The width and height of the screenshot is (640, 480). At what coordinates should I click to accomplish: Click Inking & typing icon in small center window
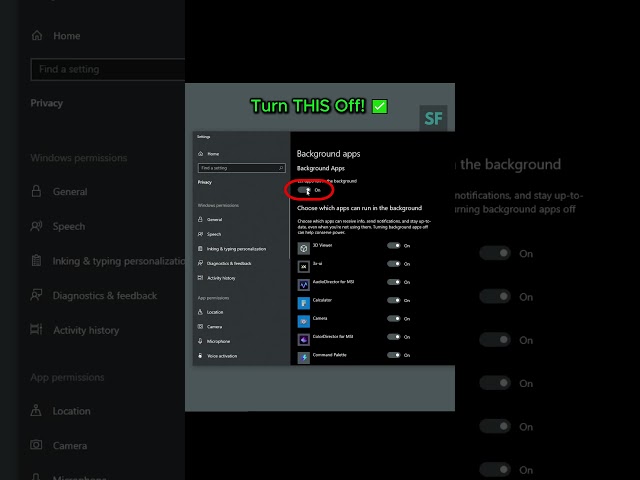click(200, 249)
